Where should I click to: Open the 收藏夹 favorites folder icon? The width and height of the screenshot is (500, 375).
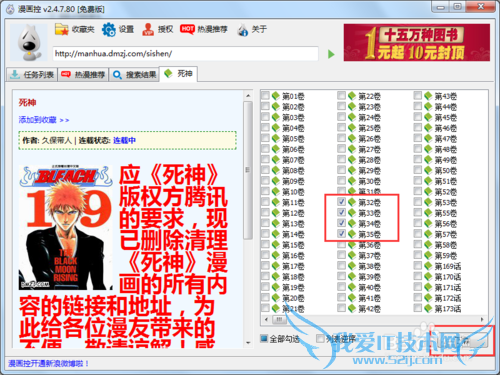pos(61,29)
